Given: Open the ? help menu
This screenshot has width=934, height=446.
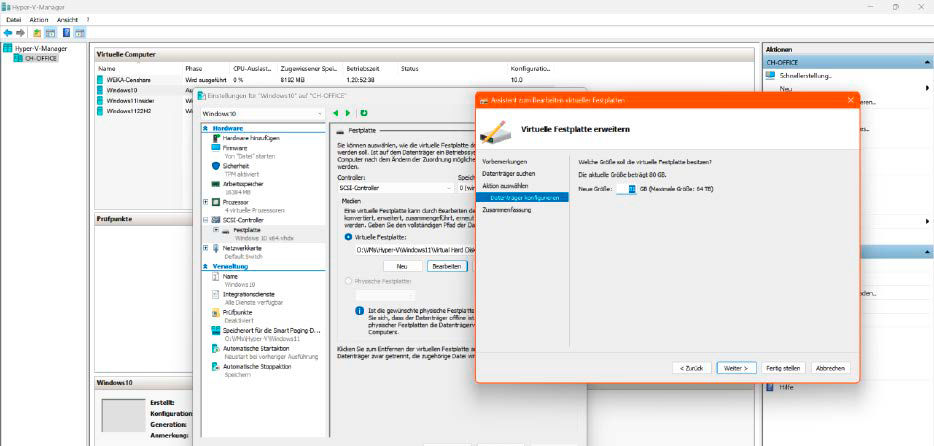Looking at the screenshot, I should [88, 20].
